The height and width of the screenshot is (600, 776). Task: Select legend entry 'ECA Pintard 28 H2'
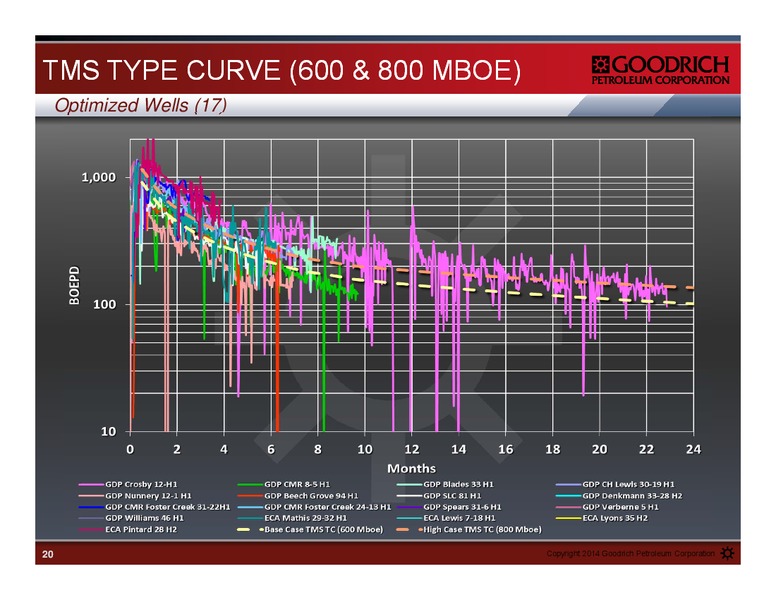[128, 529]
